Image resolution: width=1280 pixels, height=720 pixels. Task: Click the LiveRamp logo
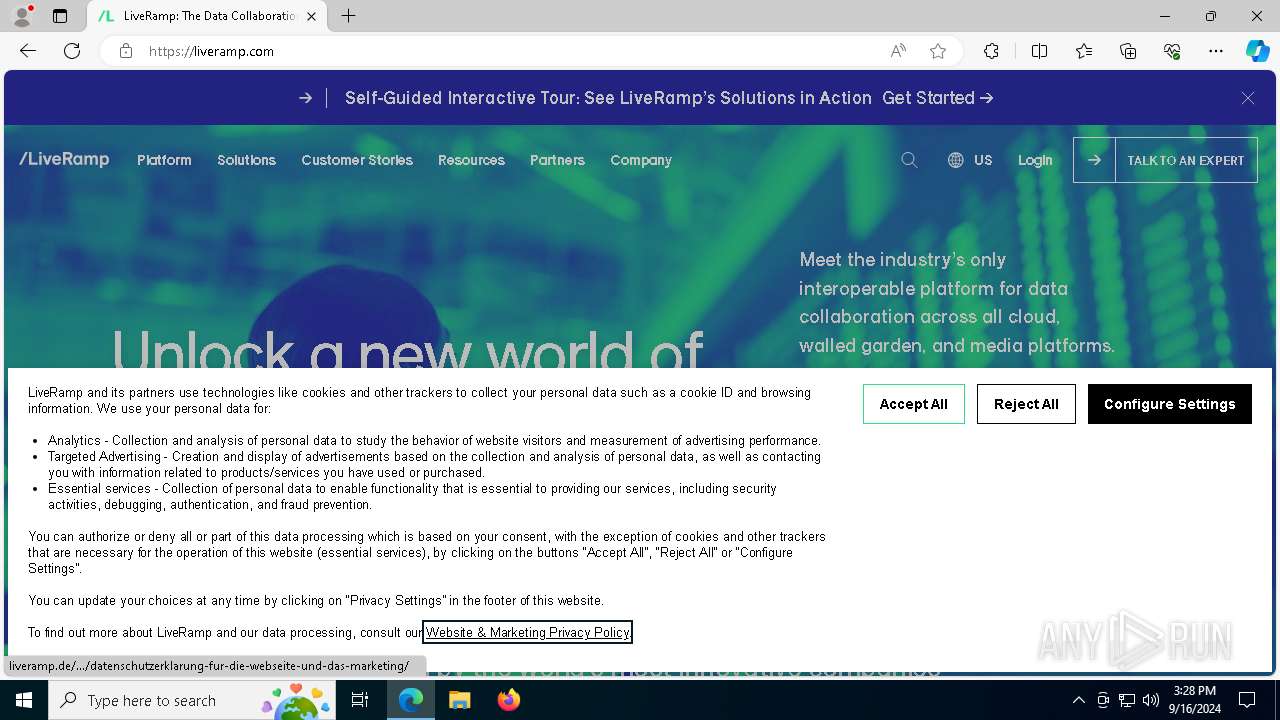pyautogui.click(x=64, y=159)
